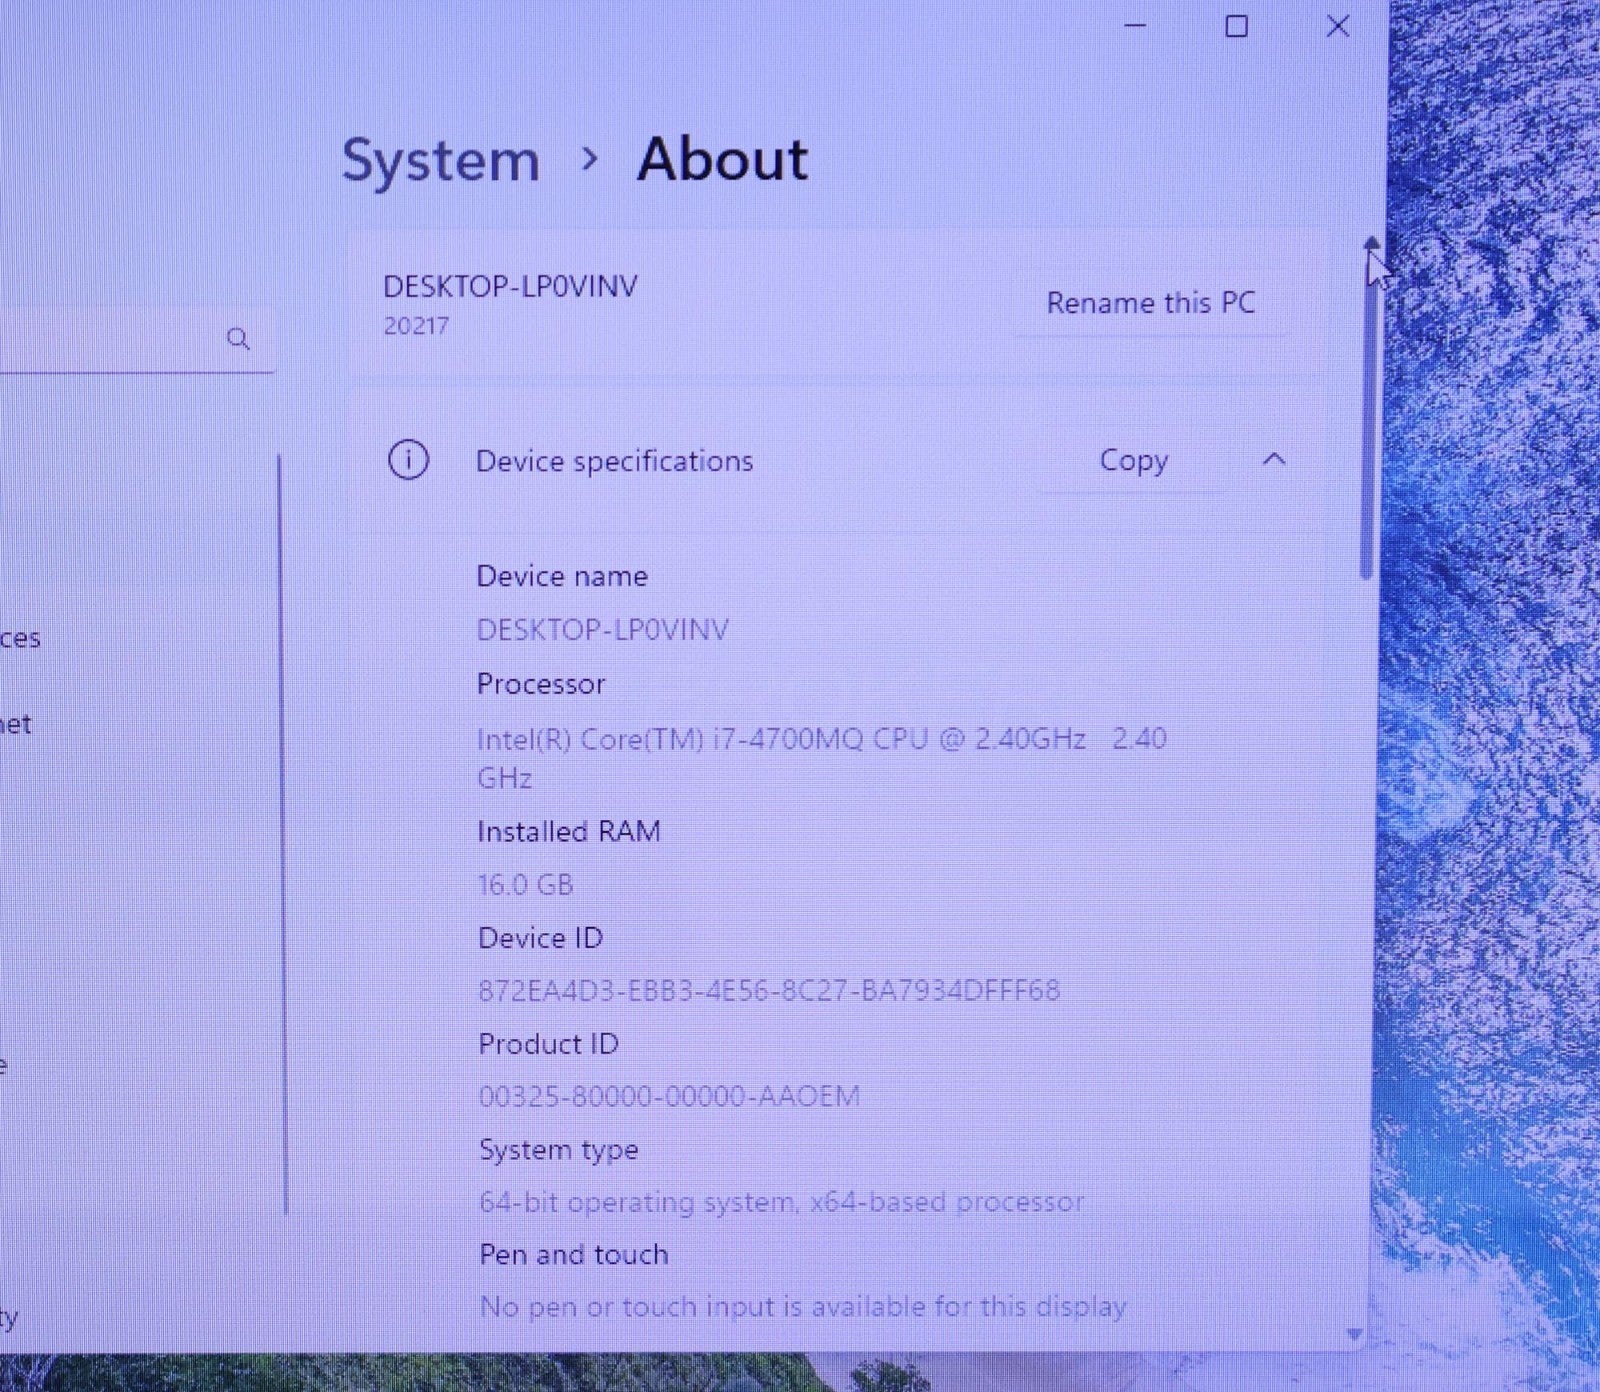Click the scrollbar down arrow

1355,1335
